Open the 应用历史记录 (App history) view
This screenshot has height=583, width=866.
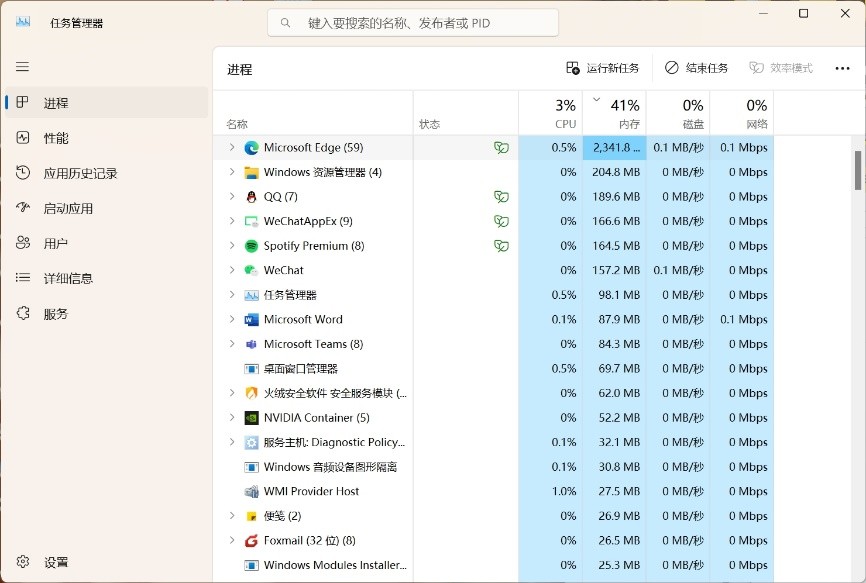[75, 172]
